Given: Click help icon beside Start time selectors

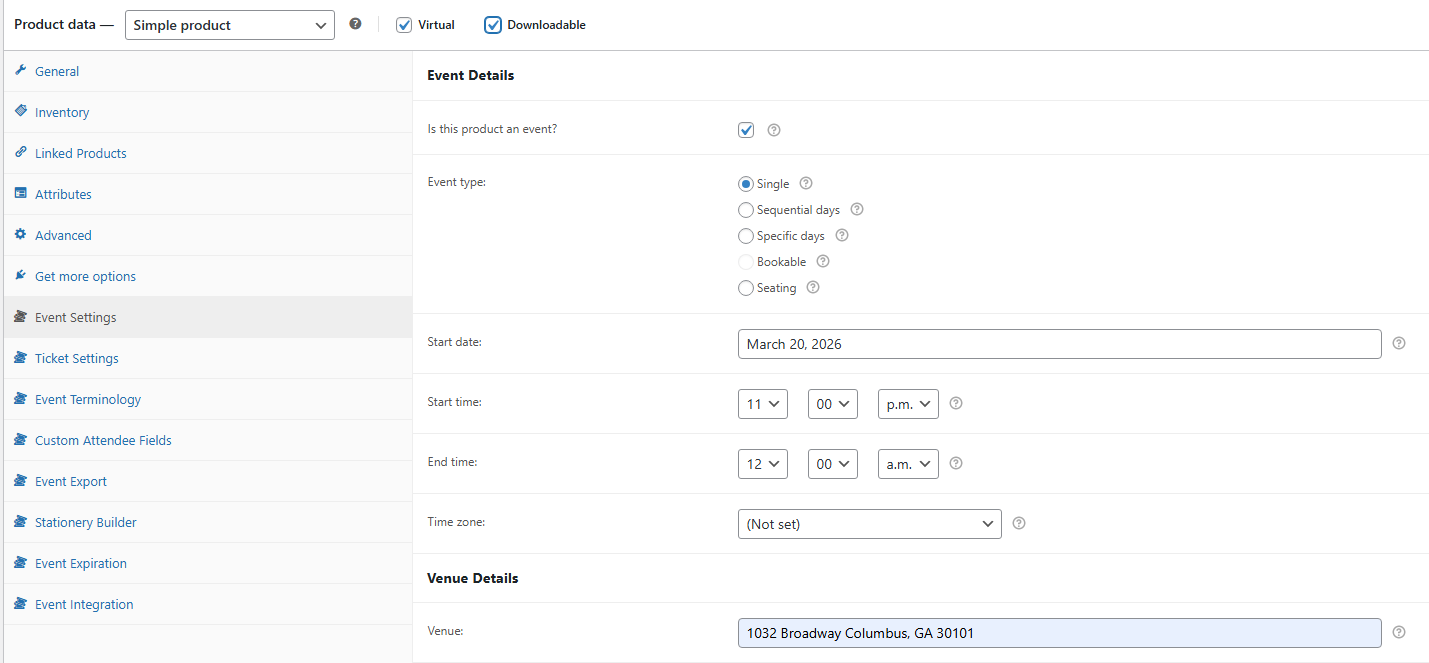Looking at the screenshot, I should point(956,403).
